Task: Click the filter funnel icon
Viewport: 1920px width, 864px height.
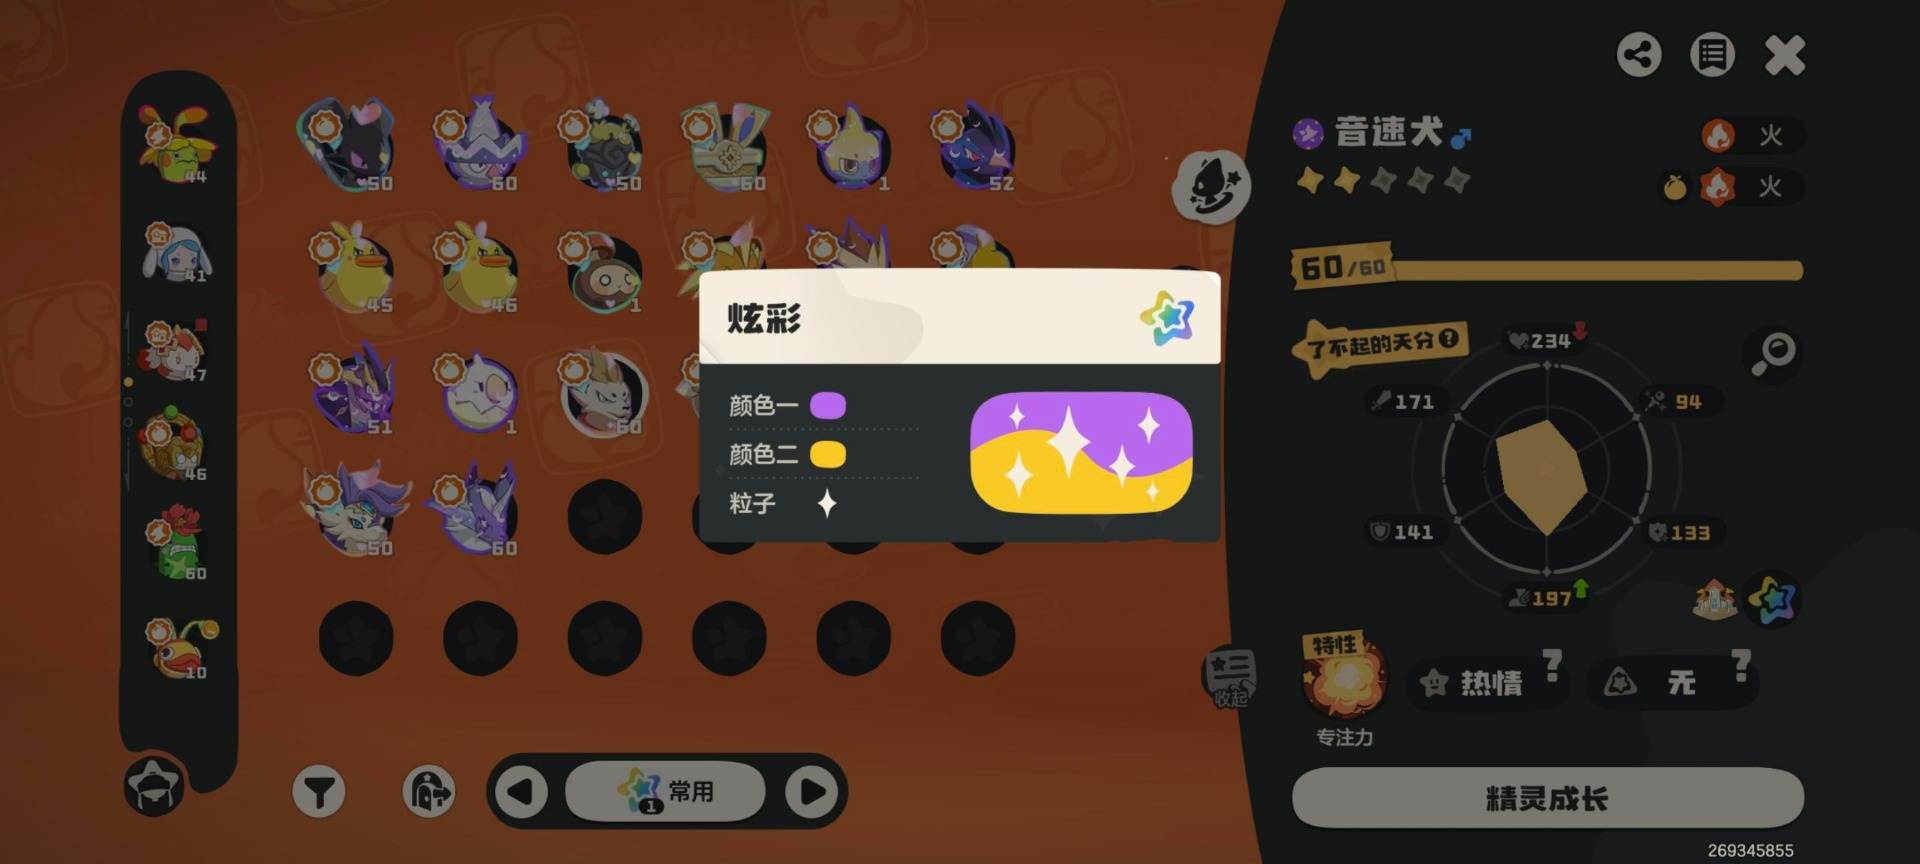Action: [319, 792]
